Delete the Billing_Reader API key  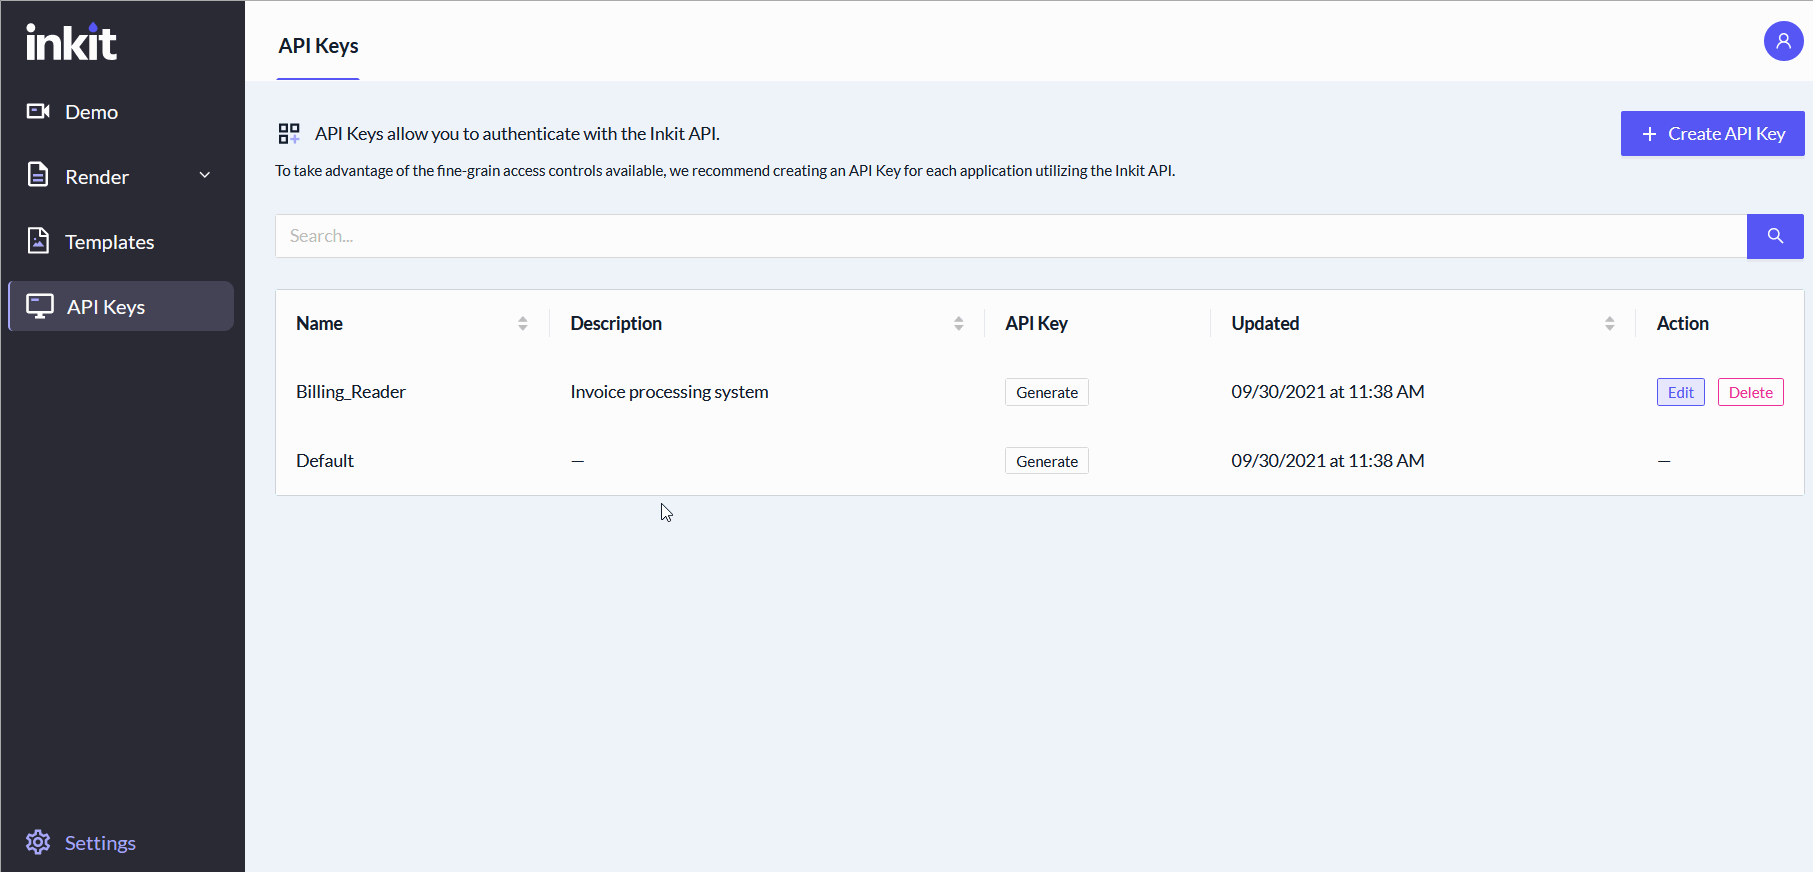click(x=1750, y=392)
